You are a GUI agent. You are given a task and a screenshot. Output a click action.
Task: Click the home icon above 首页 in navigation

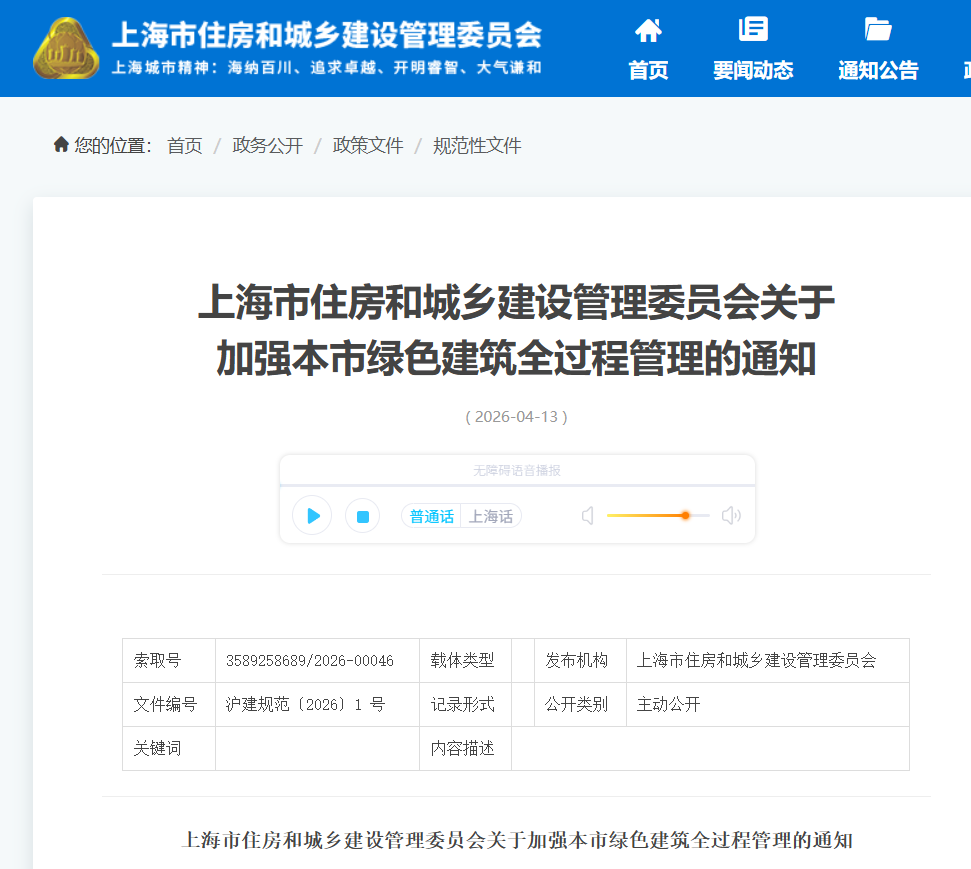click(647, 31)
